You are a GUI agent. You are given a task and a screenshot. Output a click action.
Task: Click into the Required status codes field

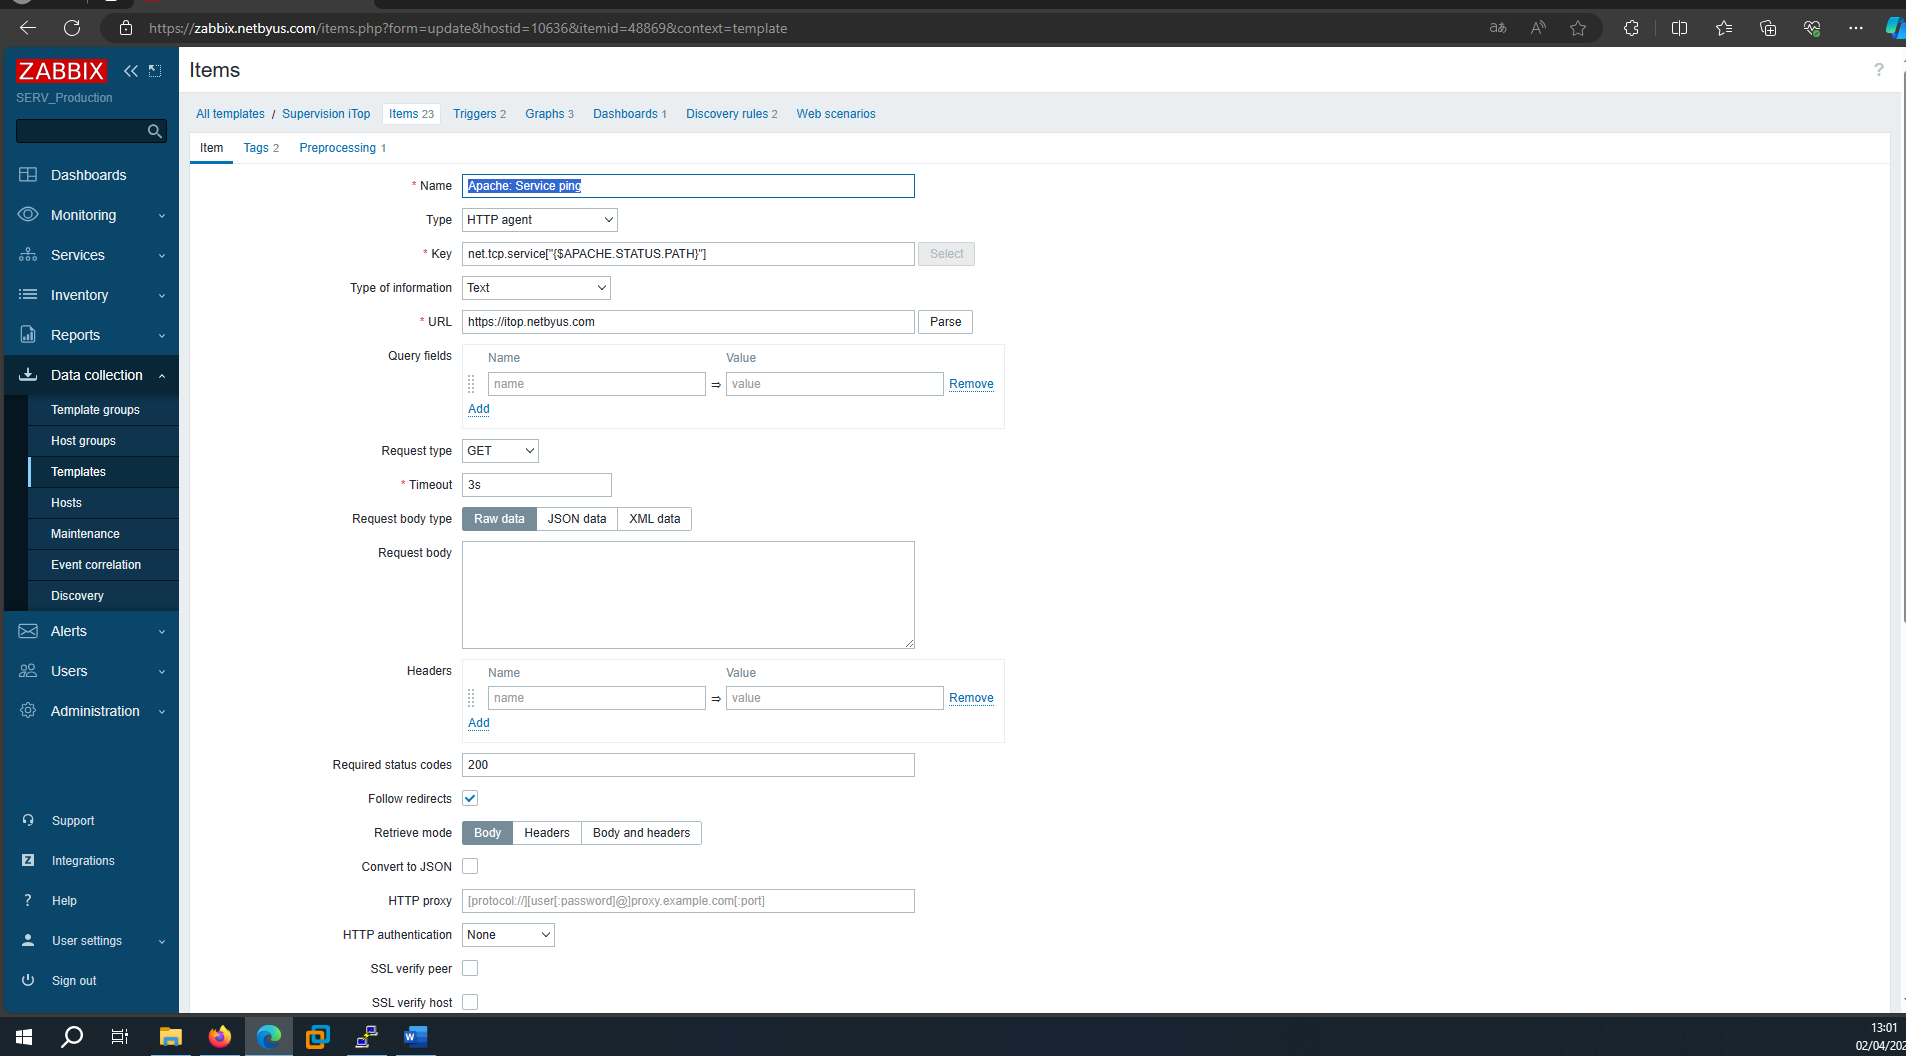click(x=688, y=765)
